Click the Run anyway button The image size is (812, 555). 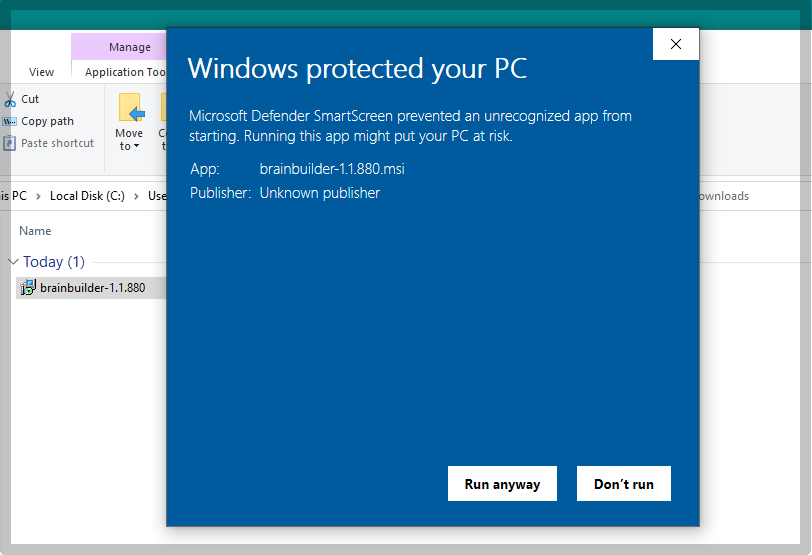coord(502,484)
